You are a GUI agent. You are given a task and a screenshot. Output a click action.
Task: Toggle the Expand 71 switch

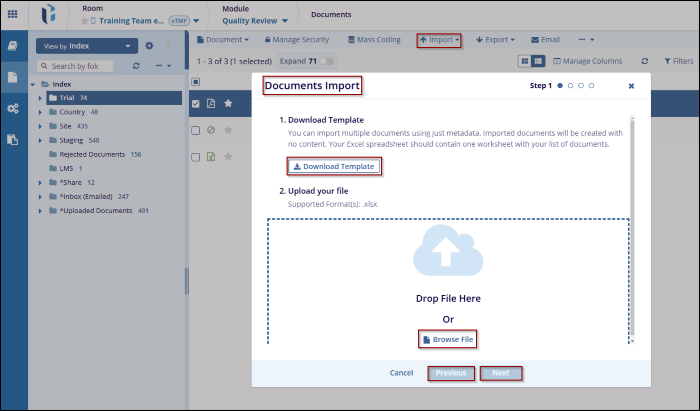[325, 61]
